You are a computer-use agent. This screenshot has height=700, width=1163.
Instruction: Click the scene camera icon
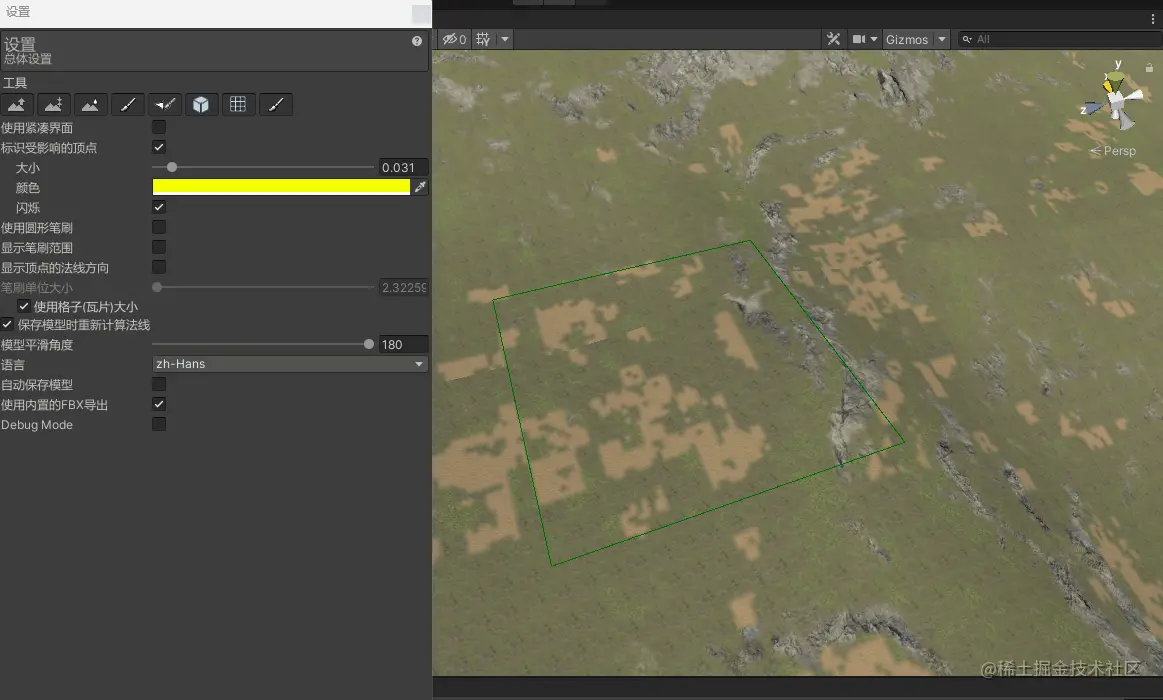[859, 39]
